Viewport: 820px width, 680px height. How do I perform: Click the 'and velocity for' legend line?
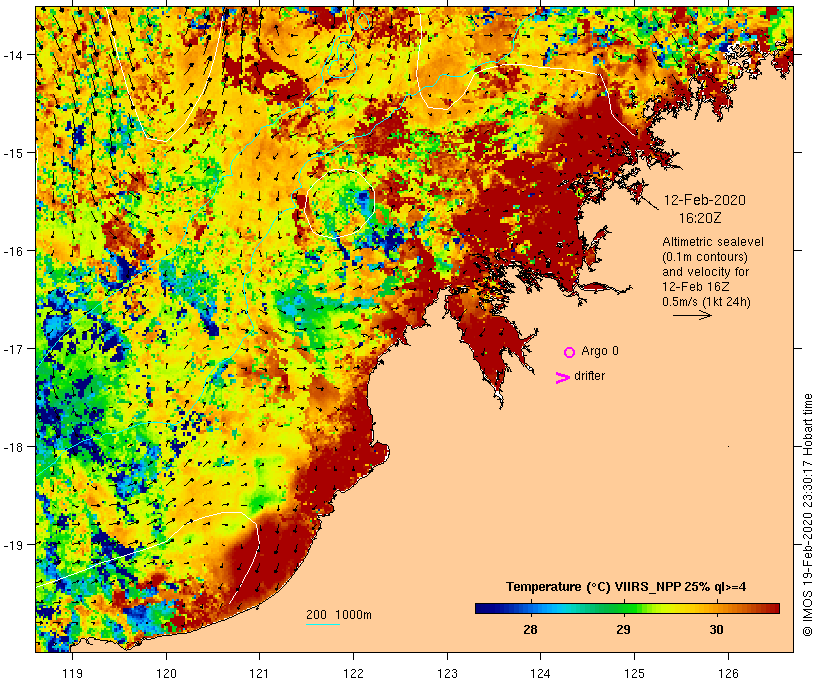(x=705, y=272)
